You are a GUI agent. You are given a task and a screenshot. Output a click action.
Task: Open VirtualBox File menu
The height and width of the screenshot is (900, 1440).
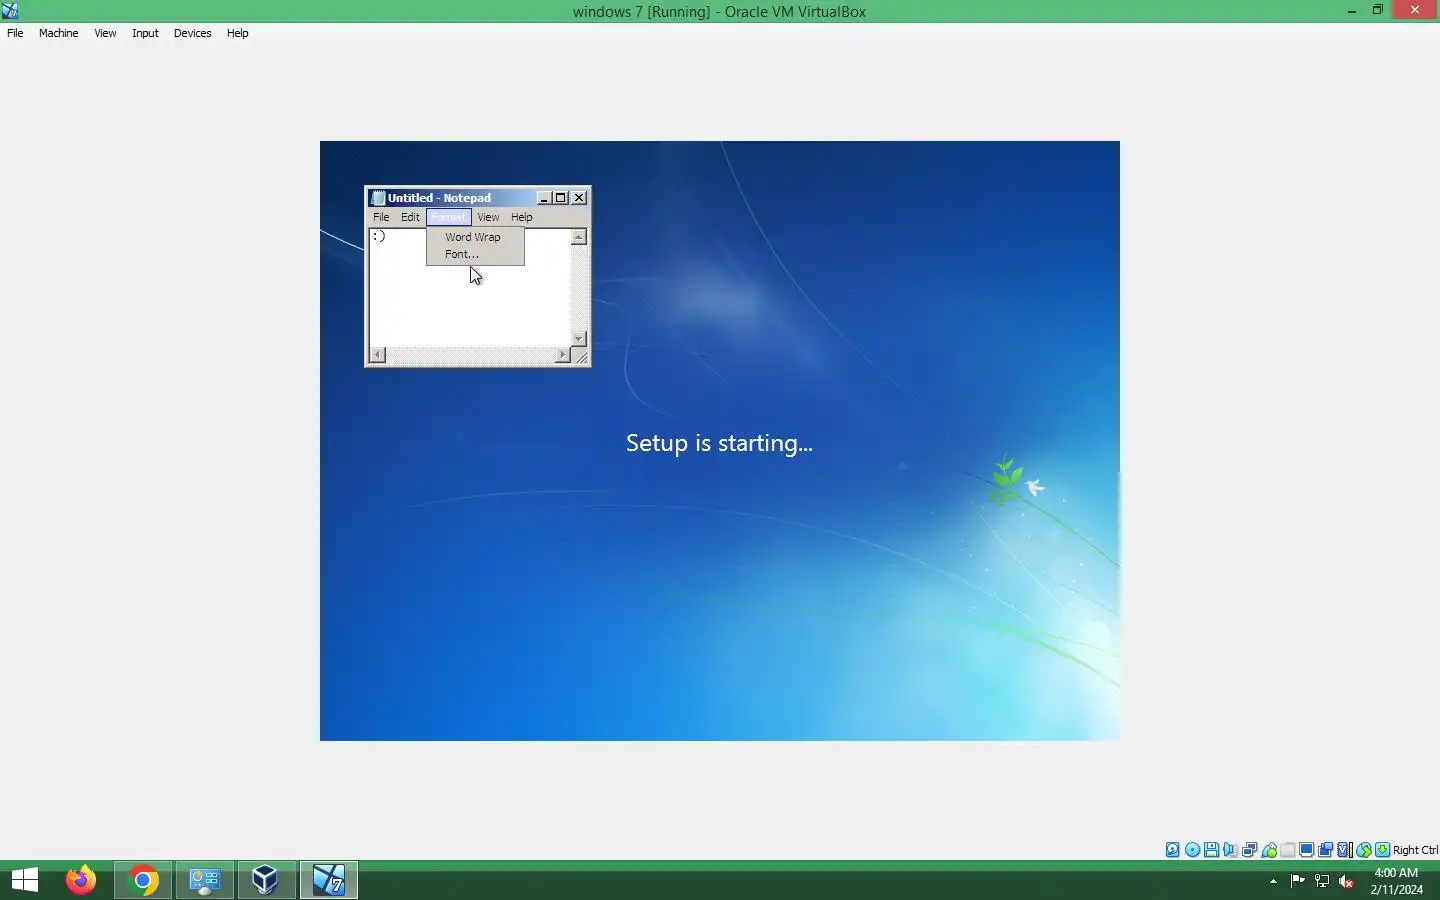(x=15, y=33)
